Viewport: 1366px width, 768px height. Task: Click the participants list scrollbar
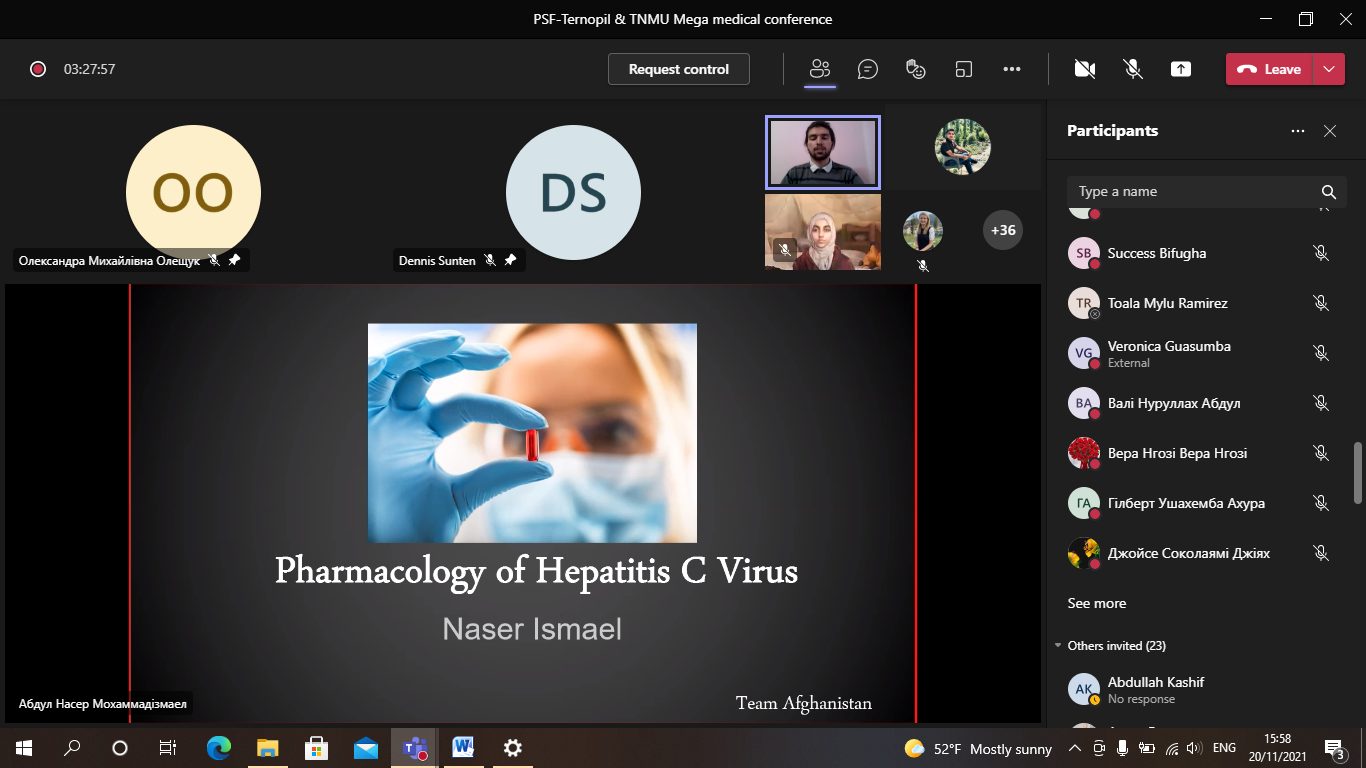(1357, 473)
